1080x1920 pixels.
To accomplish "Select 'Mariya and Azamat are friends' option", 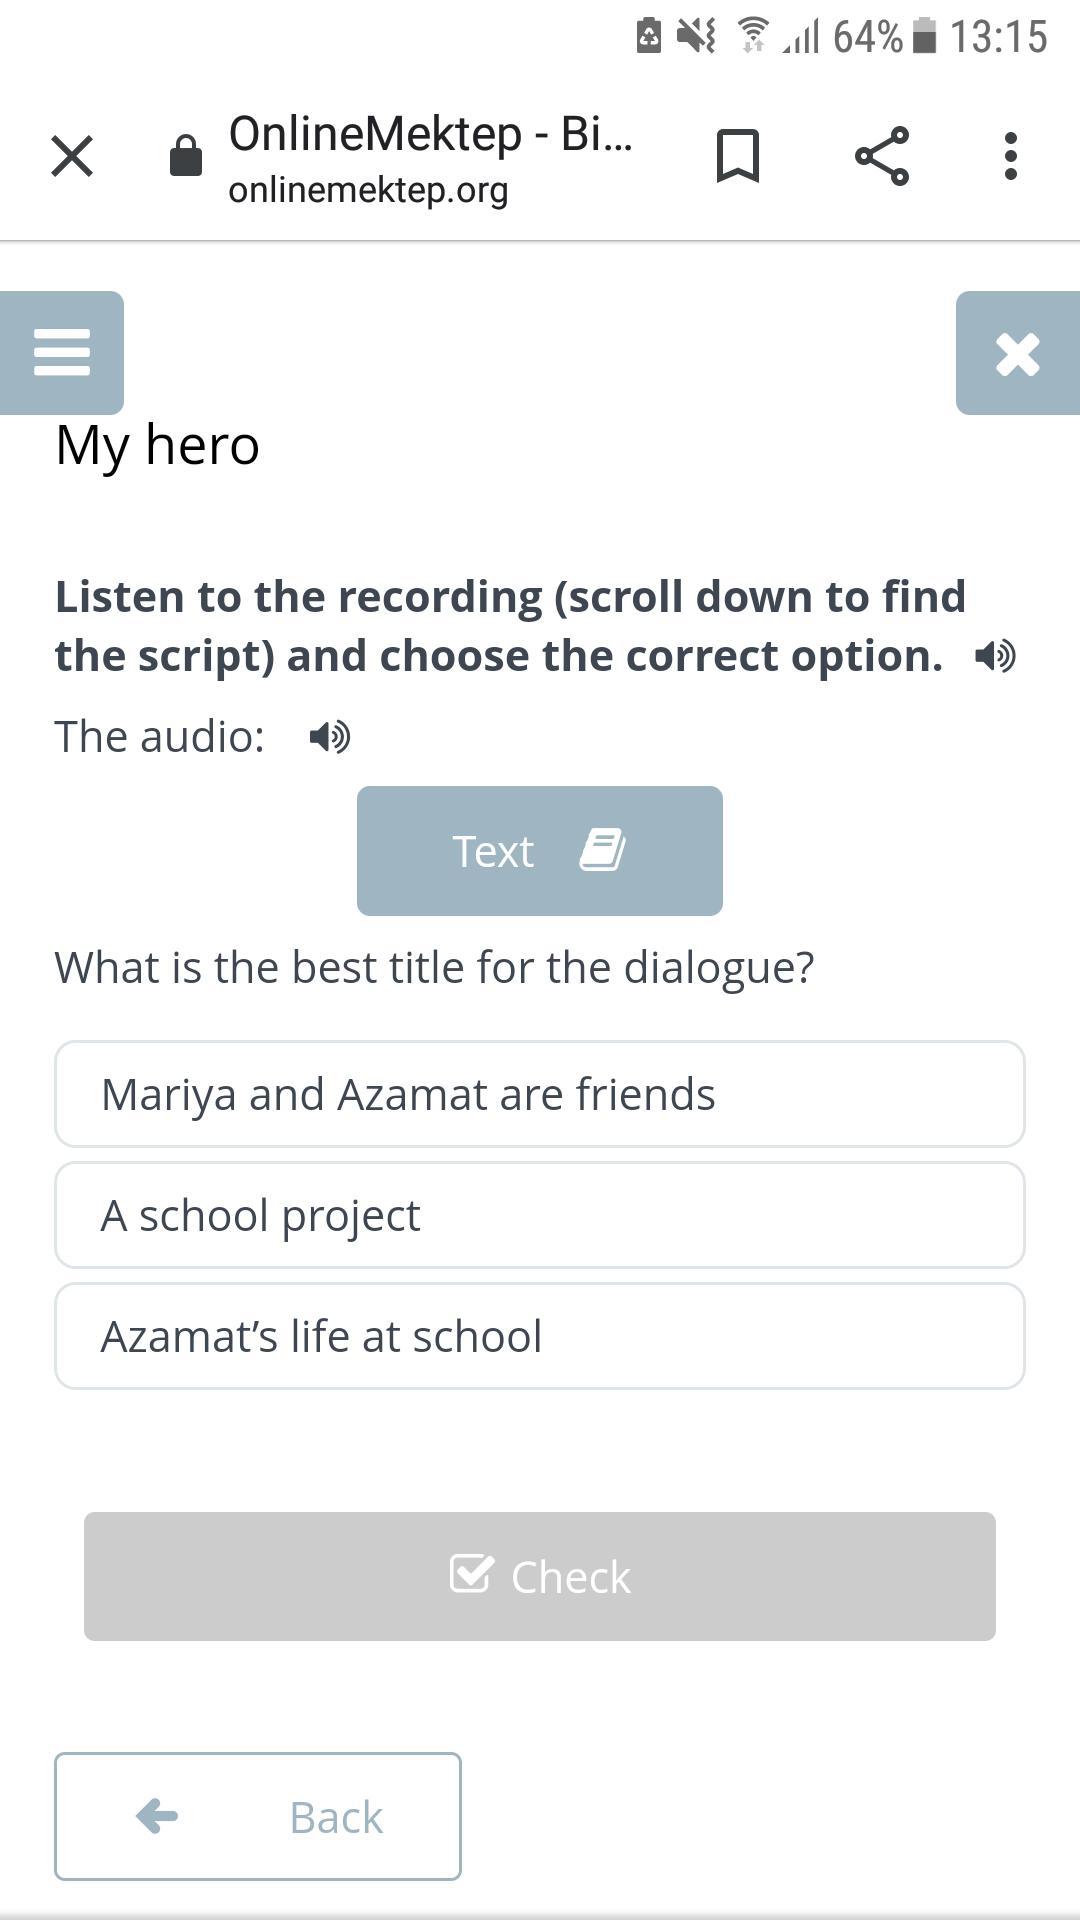I will [540, 1094].
